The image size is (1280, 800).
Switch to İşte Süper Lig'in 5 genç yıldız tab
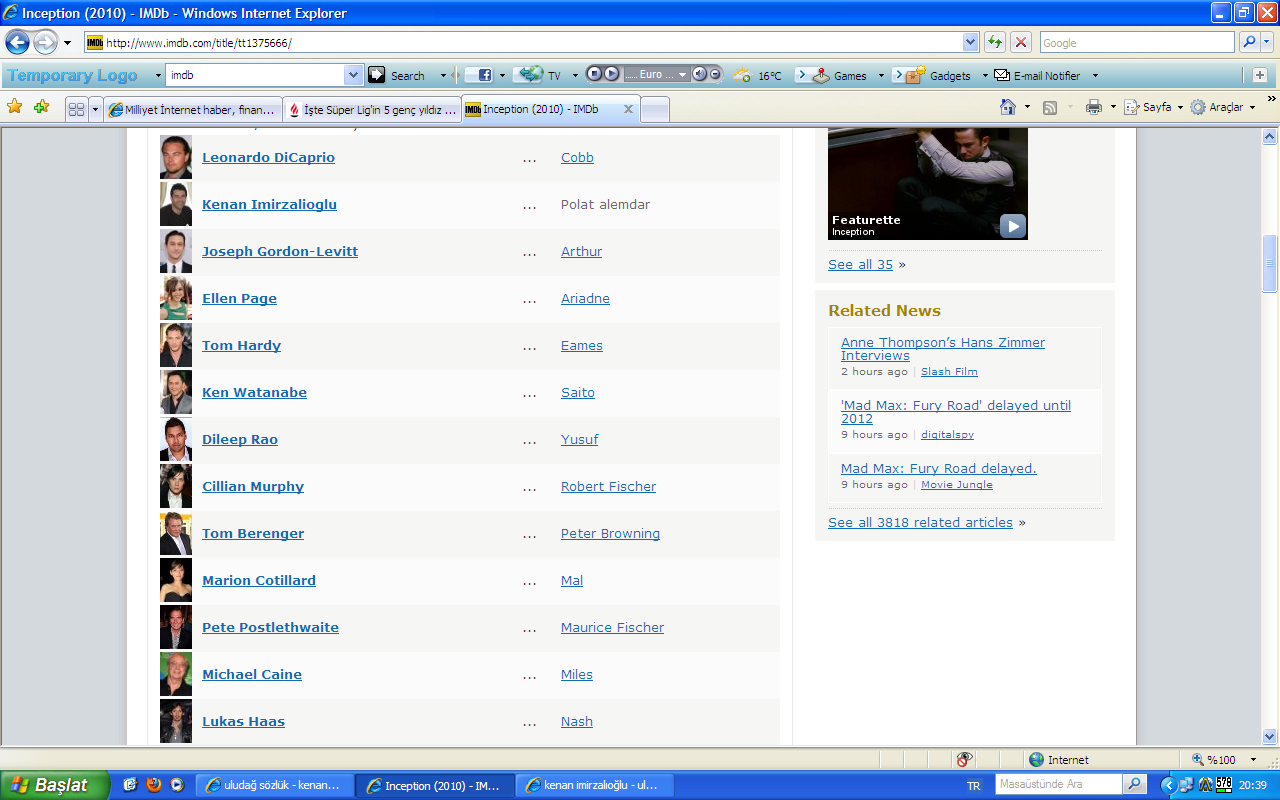372,110
